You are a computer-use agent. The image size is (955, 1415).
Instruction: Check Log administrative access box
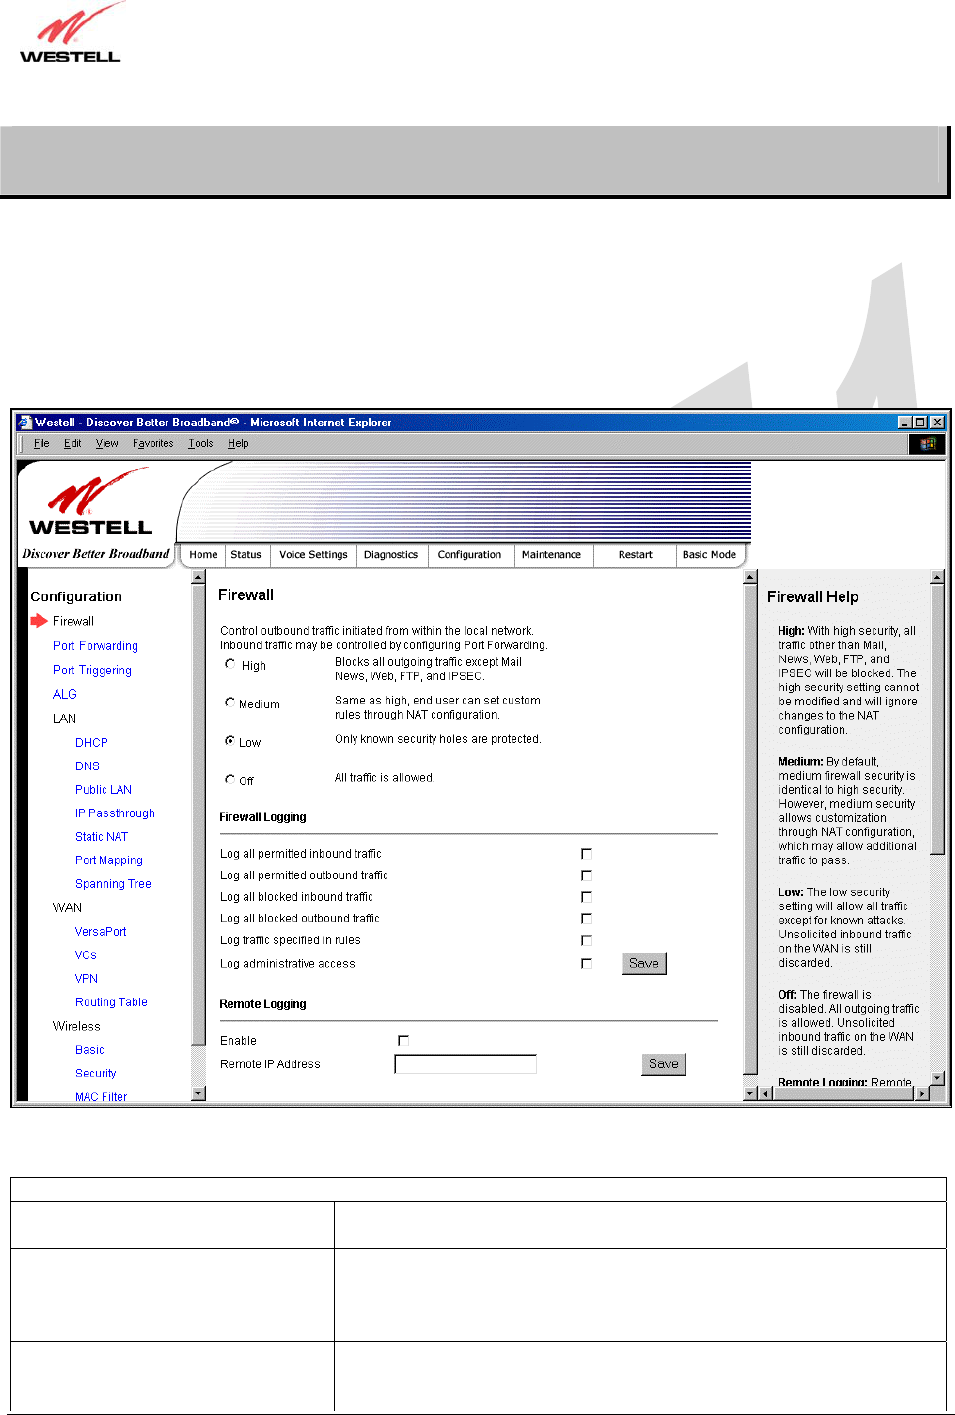586,964
